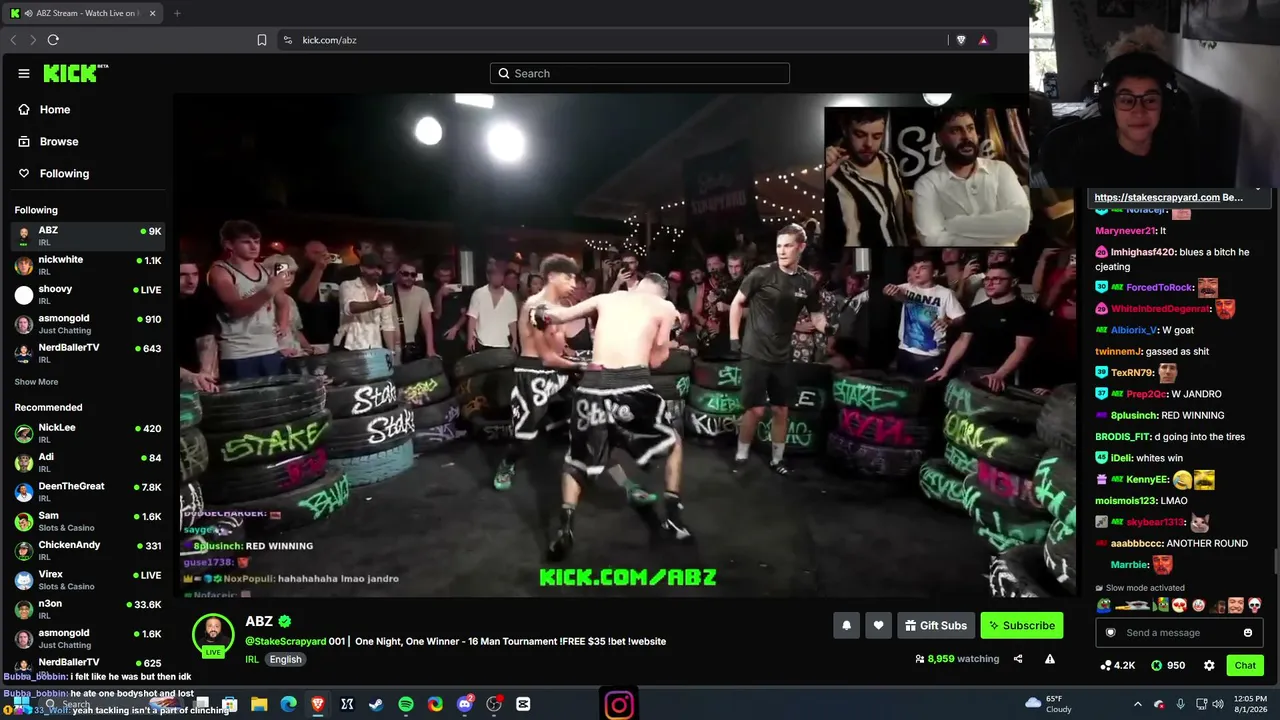Share the stream via the share icon
Viewport: 1280px width, 720px height.
coord(1018,659)
